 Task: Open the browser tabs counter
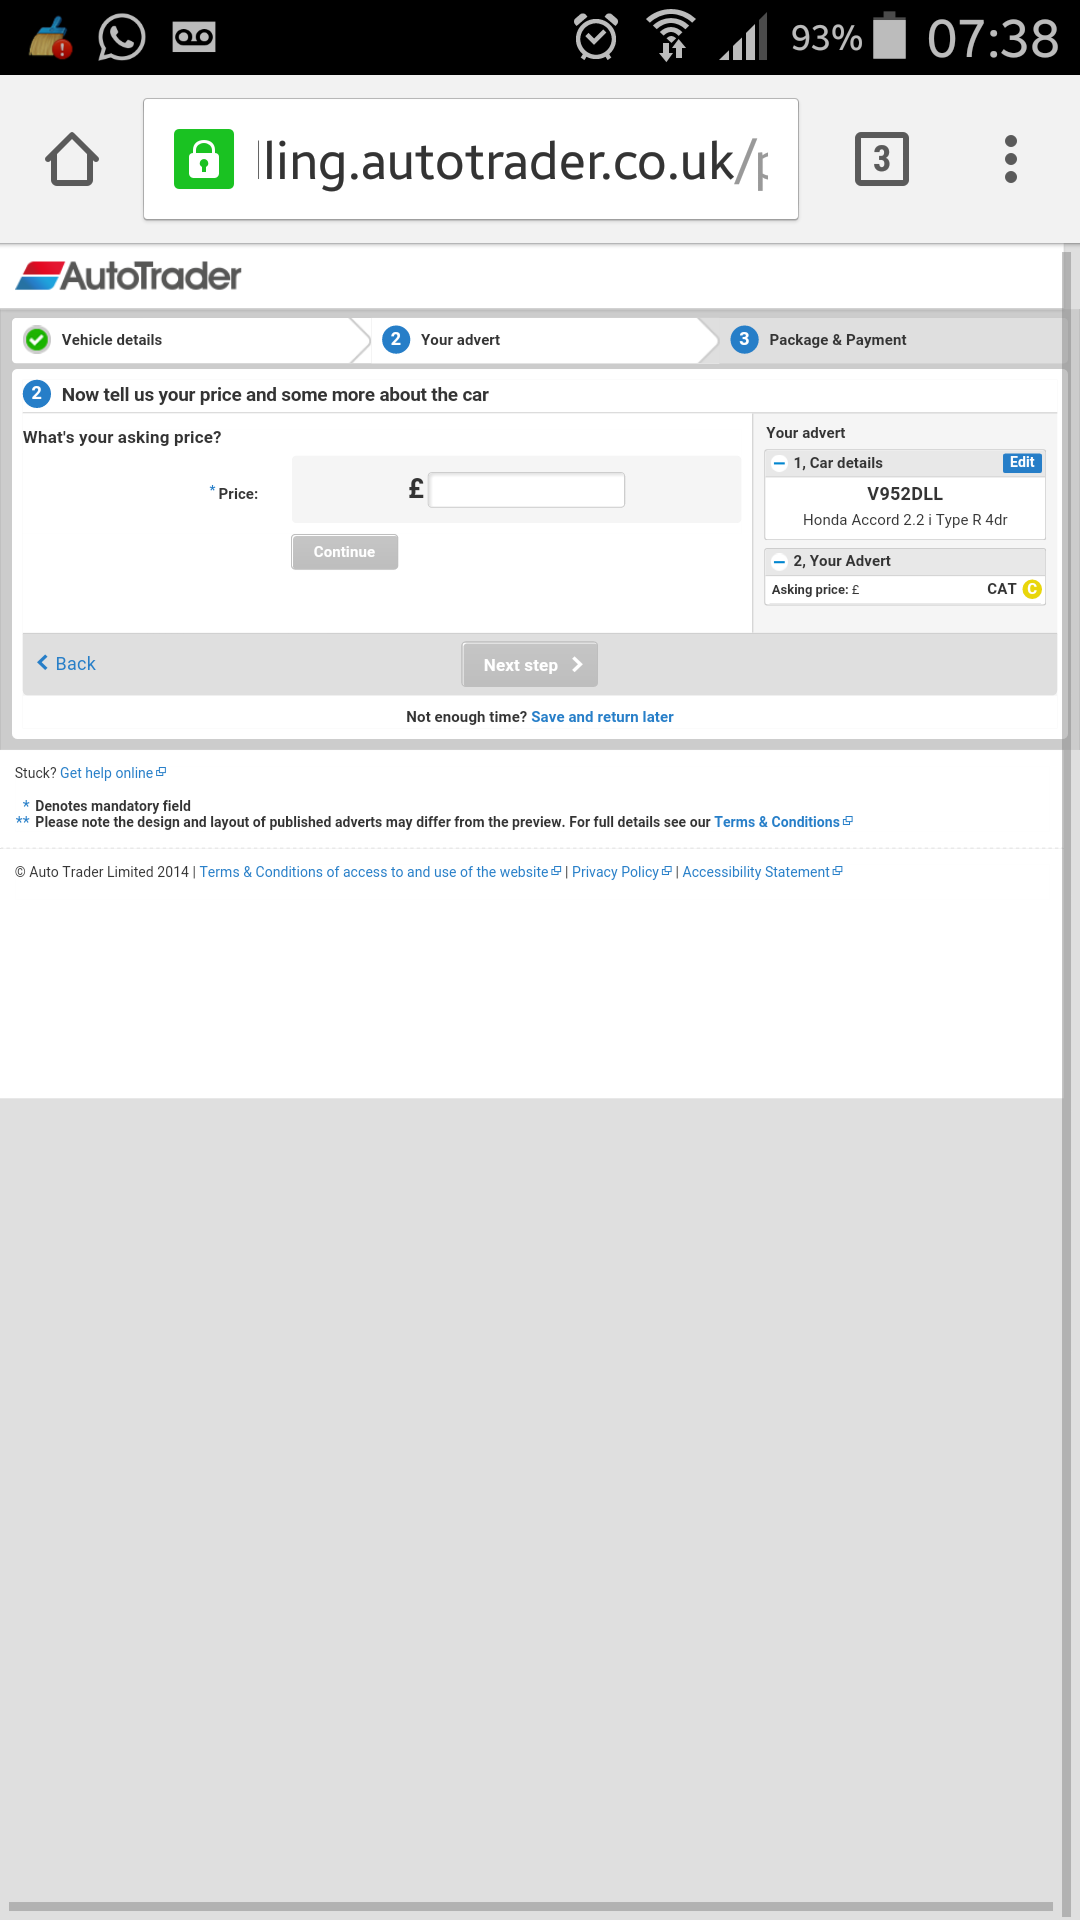pyautogui.click(x=881, y=159)
